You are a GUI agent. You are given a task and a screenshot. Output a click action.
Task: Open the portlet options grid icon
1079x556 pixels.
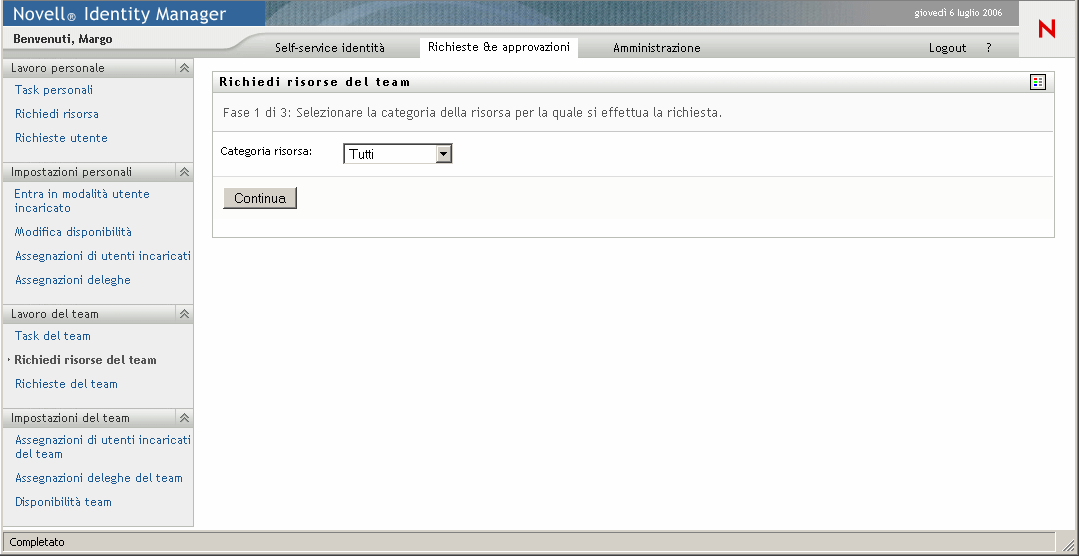point(1038,83)
